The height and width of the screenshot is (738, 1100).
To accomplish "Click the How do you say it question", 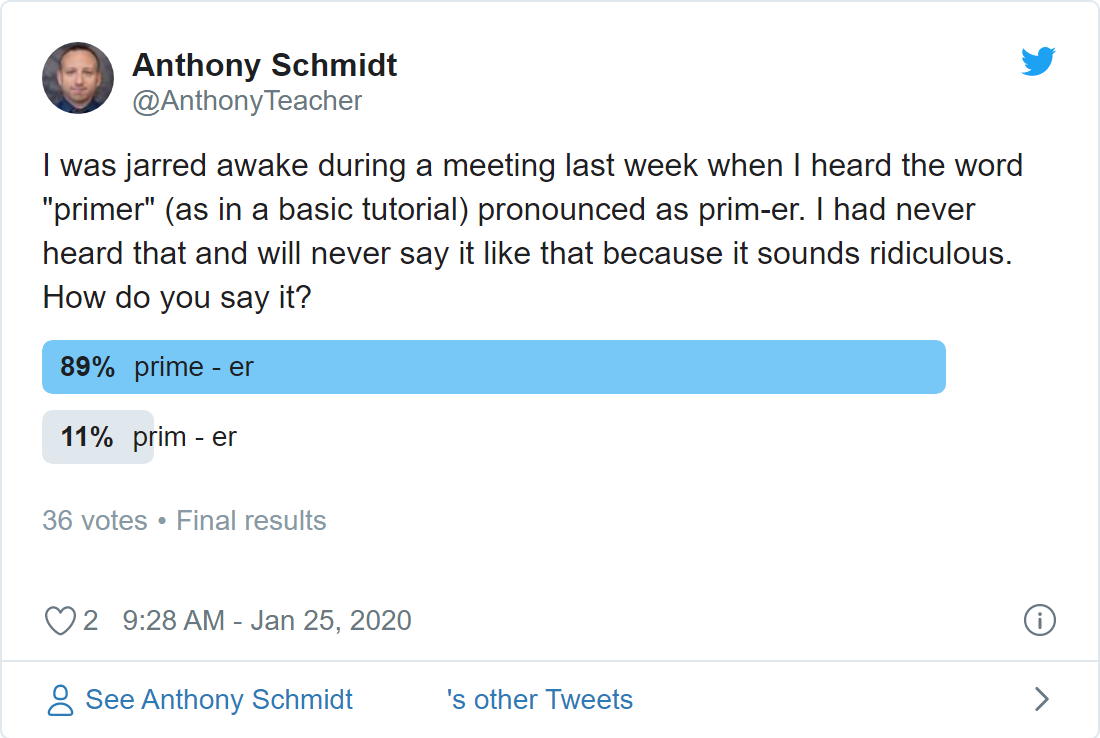I will click(177, 297).
